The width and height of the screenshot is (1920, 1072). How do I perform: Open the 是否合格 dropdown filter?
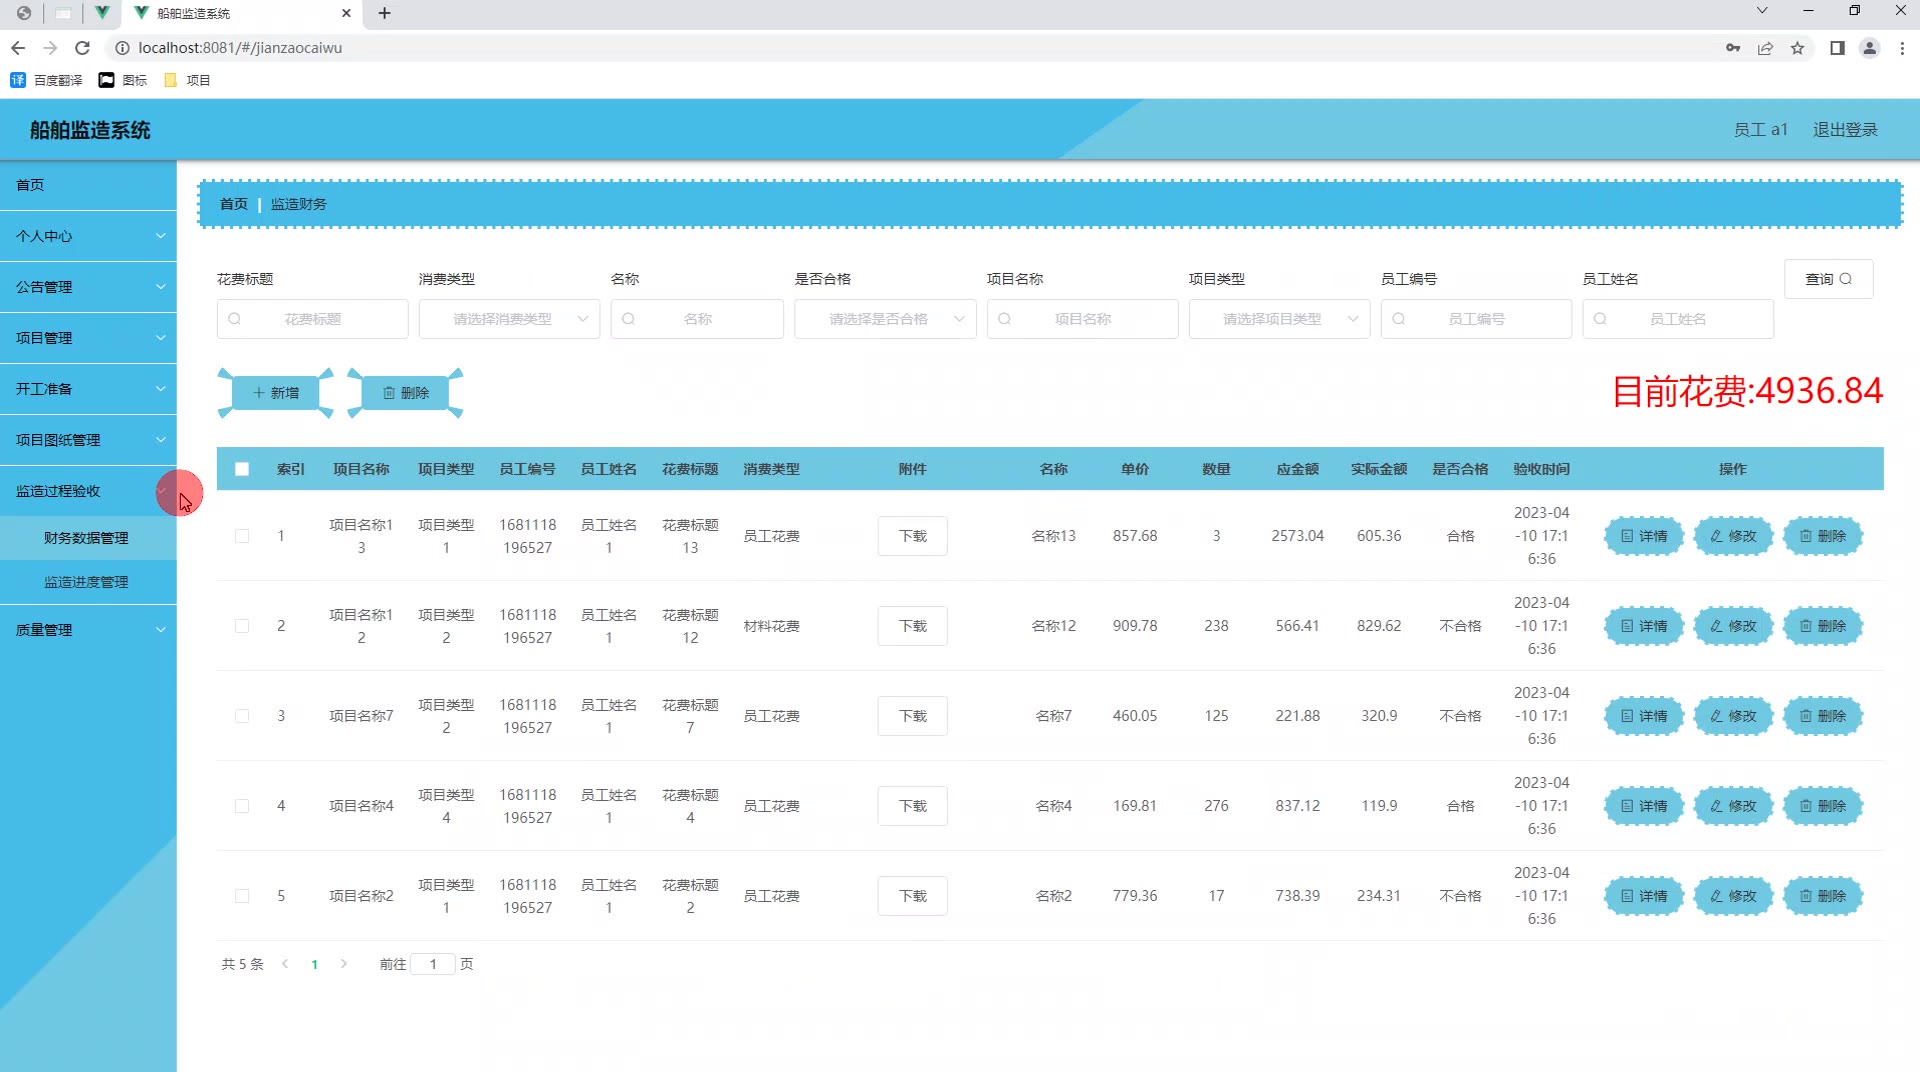(x=885, y=319)
